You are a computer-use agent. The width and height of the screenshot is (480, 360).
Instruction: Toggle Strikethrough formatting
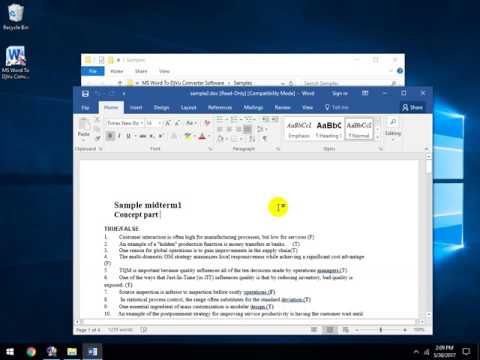coord(143,136)
